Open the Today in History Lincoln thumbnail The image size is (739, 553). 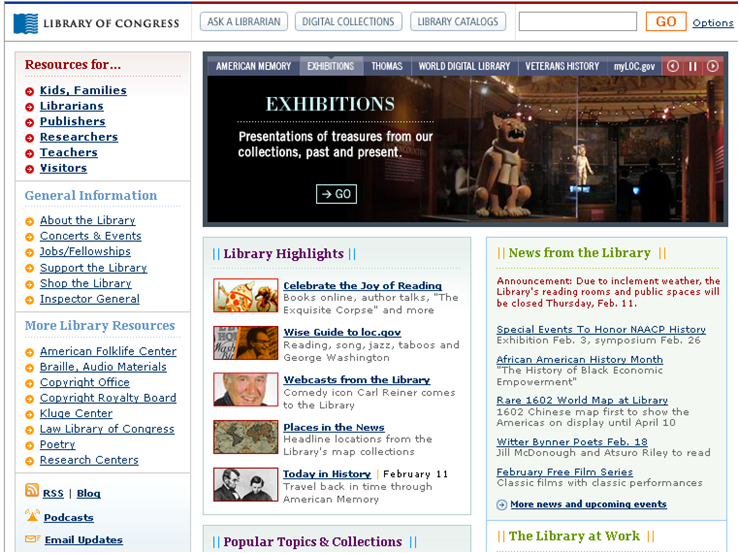coord(246,484)
